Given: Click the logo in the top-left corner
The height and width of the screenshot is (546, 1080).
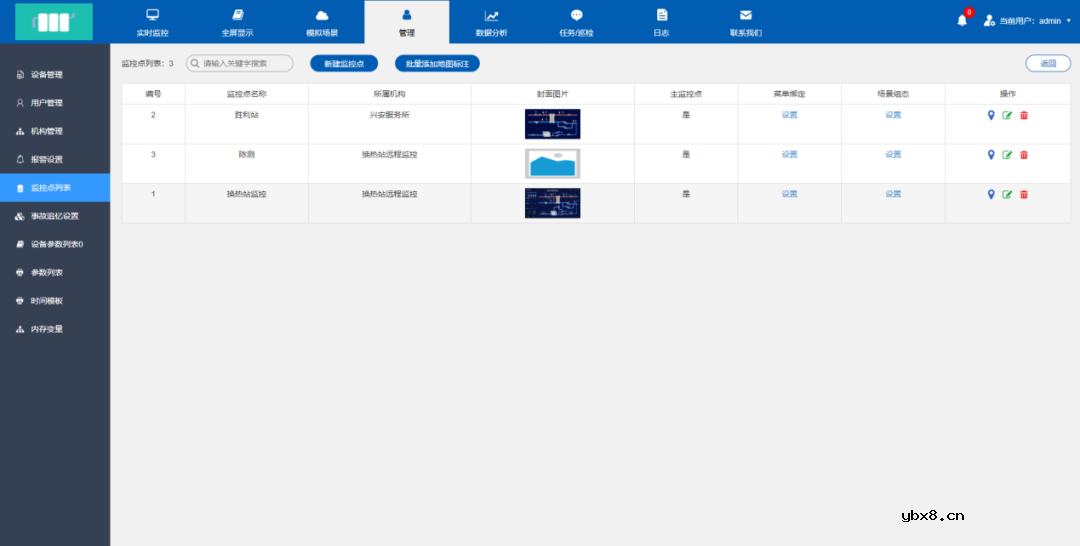Looking at the screenshot, I should pyautogui.click(x=54, y=21).
